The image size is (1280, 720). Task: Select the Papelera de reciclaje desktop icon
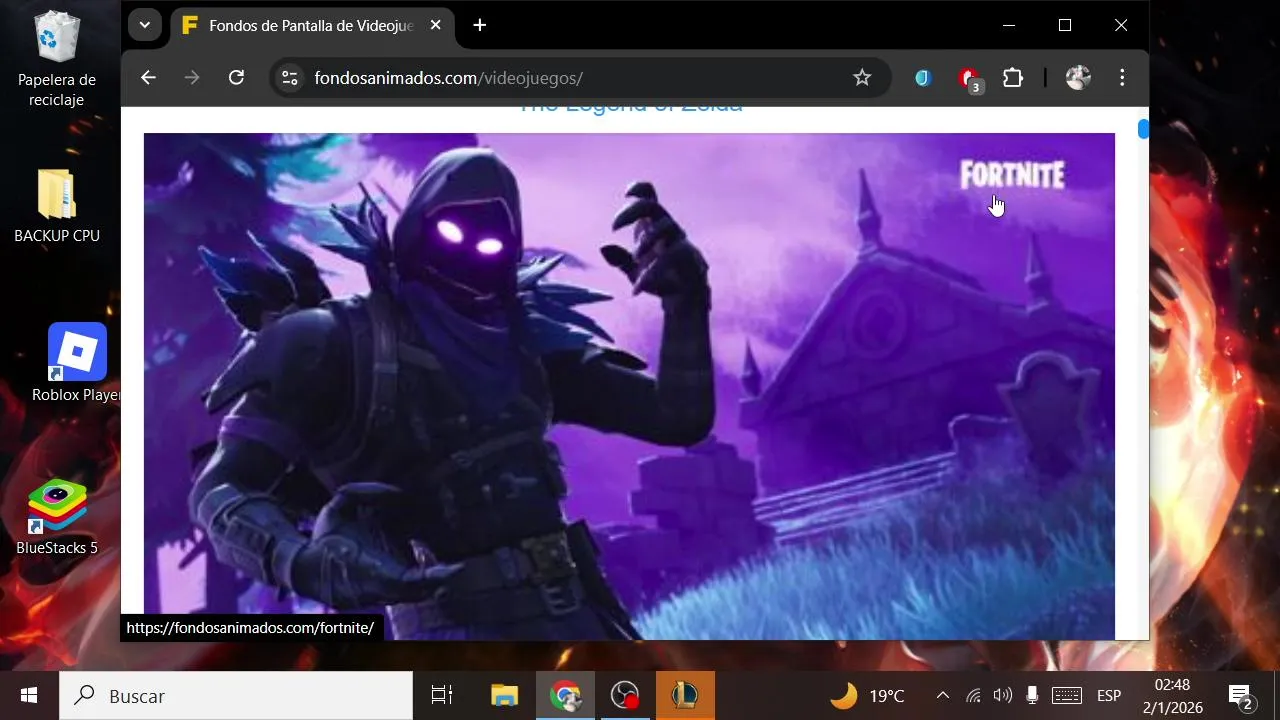[x=57, y=60]
